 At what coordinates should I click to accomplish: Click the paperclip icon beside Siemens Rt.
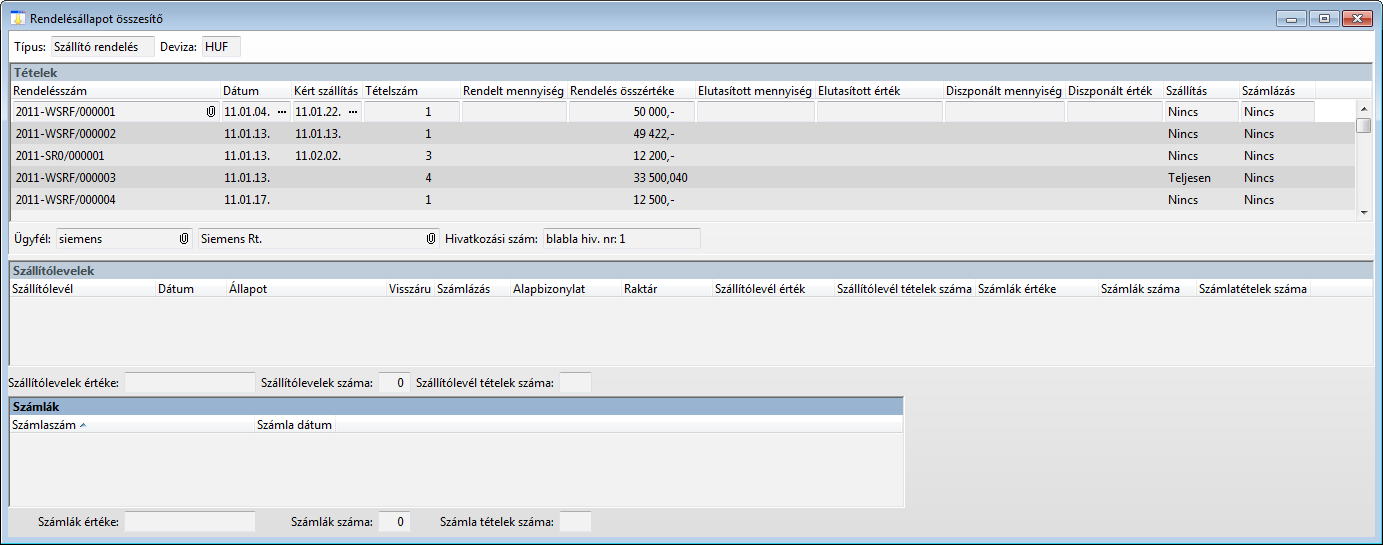click(431, 239)
